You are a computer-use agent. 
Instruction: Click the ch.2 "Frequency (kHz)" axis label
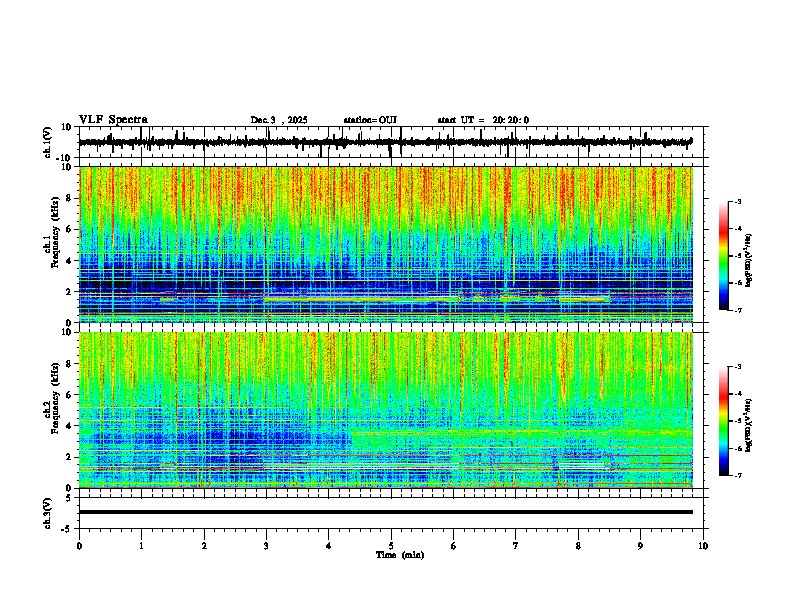[55, 398]
